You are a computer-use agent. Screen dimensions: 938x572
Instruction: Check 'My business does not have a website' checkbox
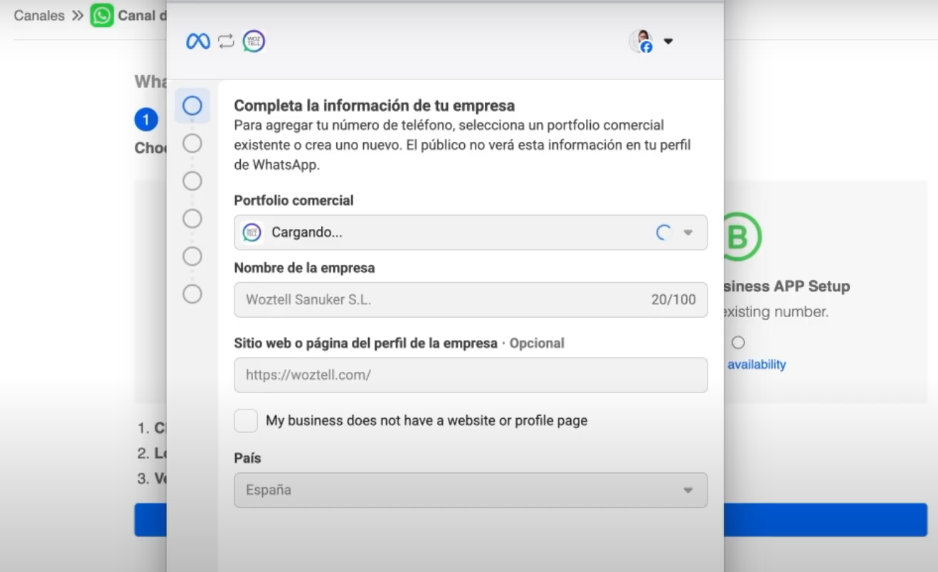click(246, 421)
